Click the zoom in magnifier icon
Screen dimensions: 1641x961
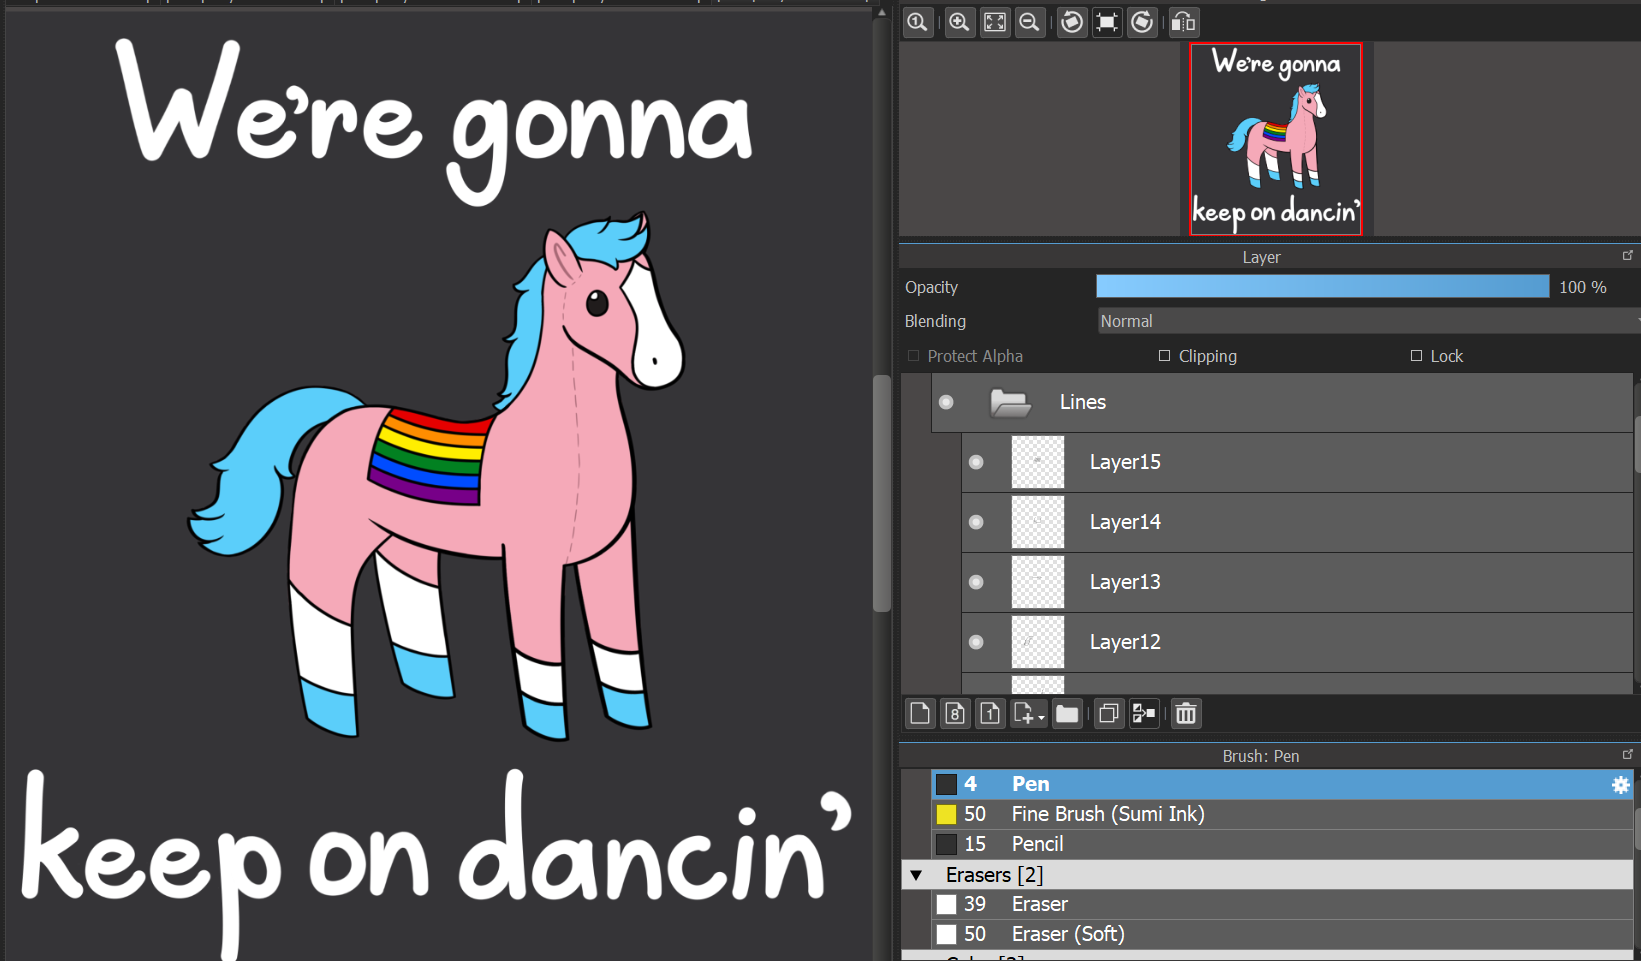(959, 22)
